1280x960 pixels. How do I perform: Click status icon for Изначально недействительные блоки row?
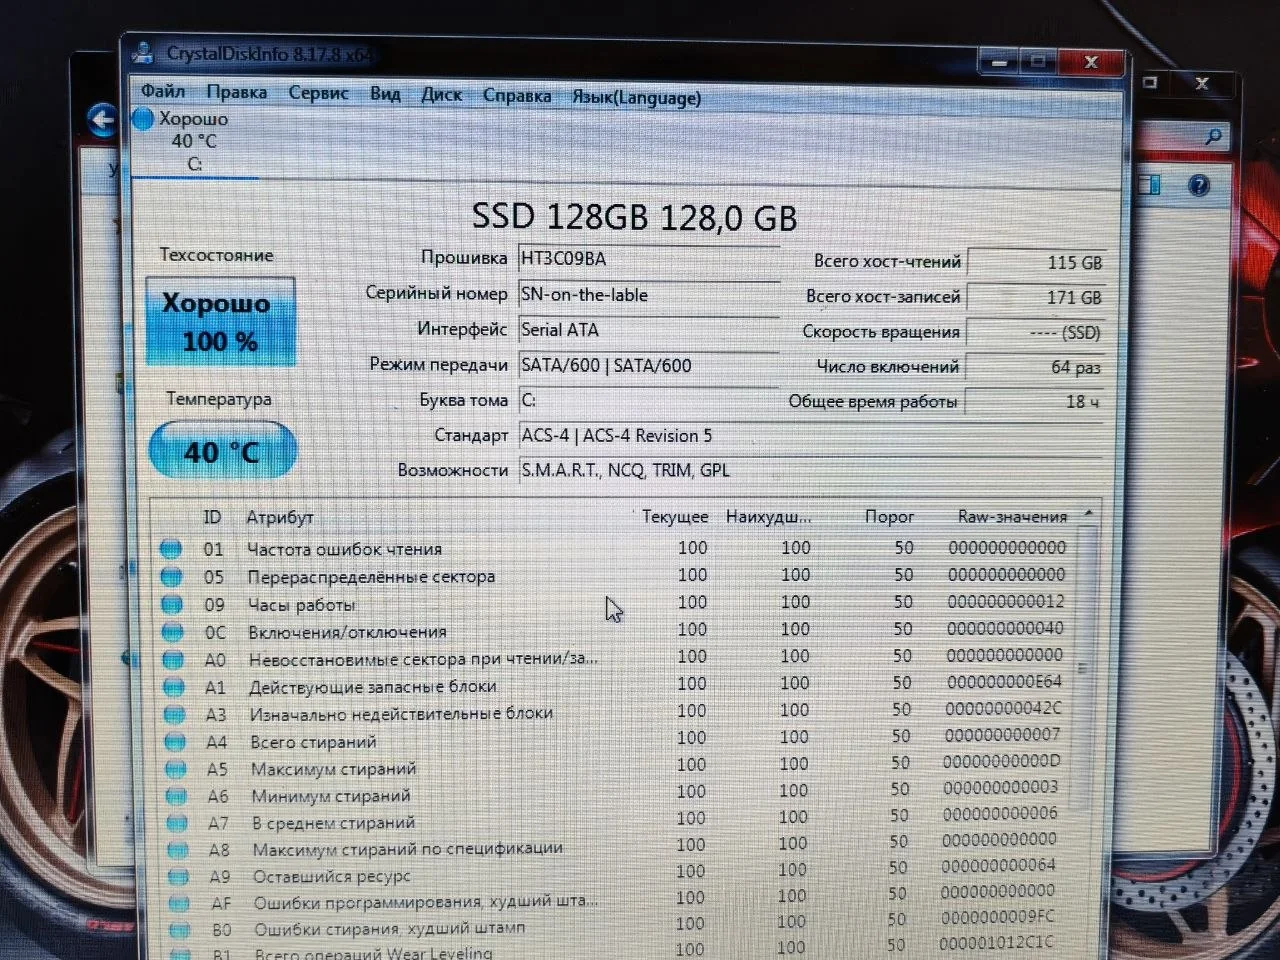pyautogui.click(x=174, y=715)
